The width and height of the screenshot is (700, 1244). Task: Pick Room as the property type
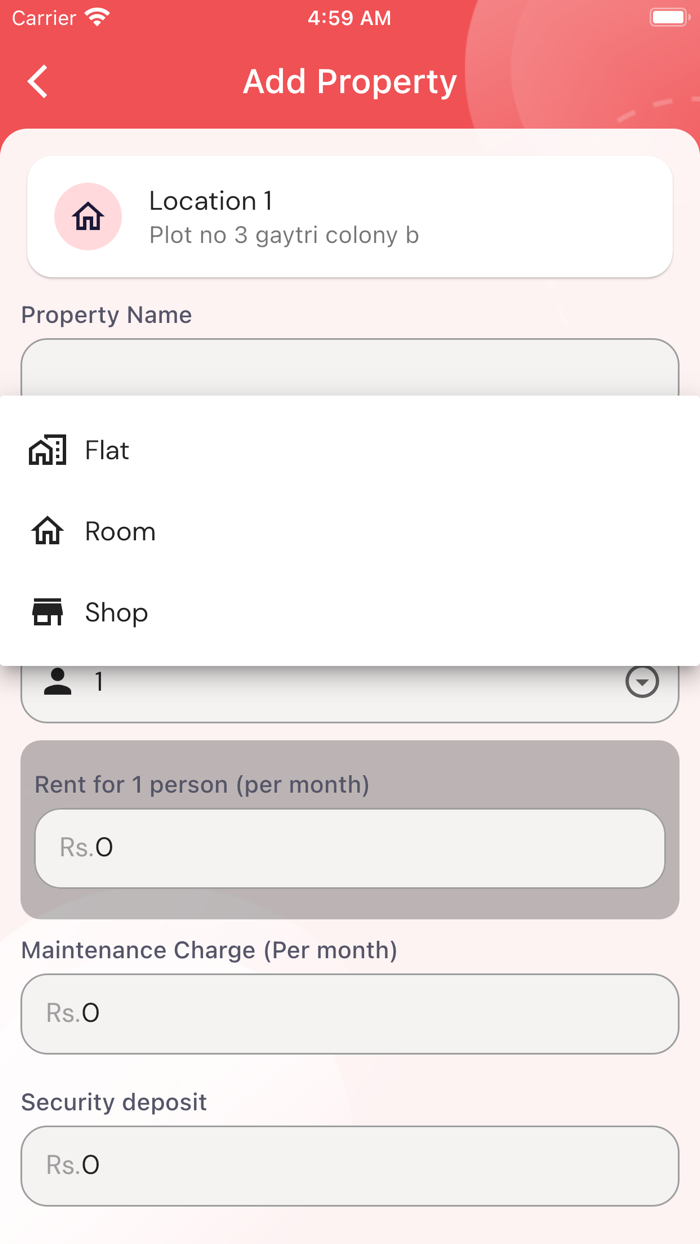(119, 531)
